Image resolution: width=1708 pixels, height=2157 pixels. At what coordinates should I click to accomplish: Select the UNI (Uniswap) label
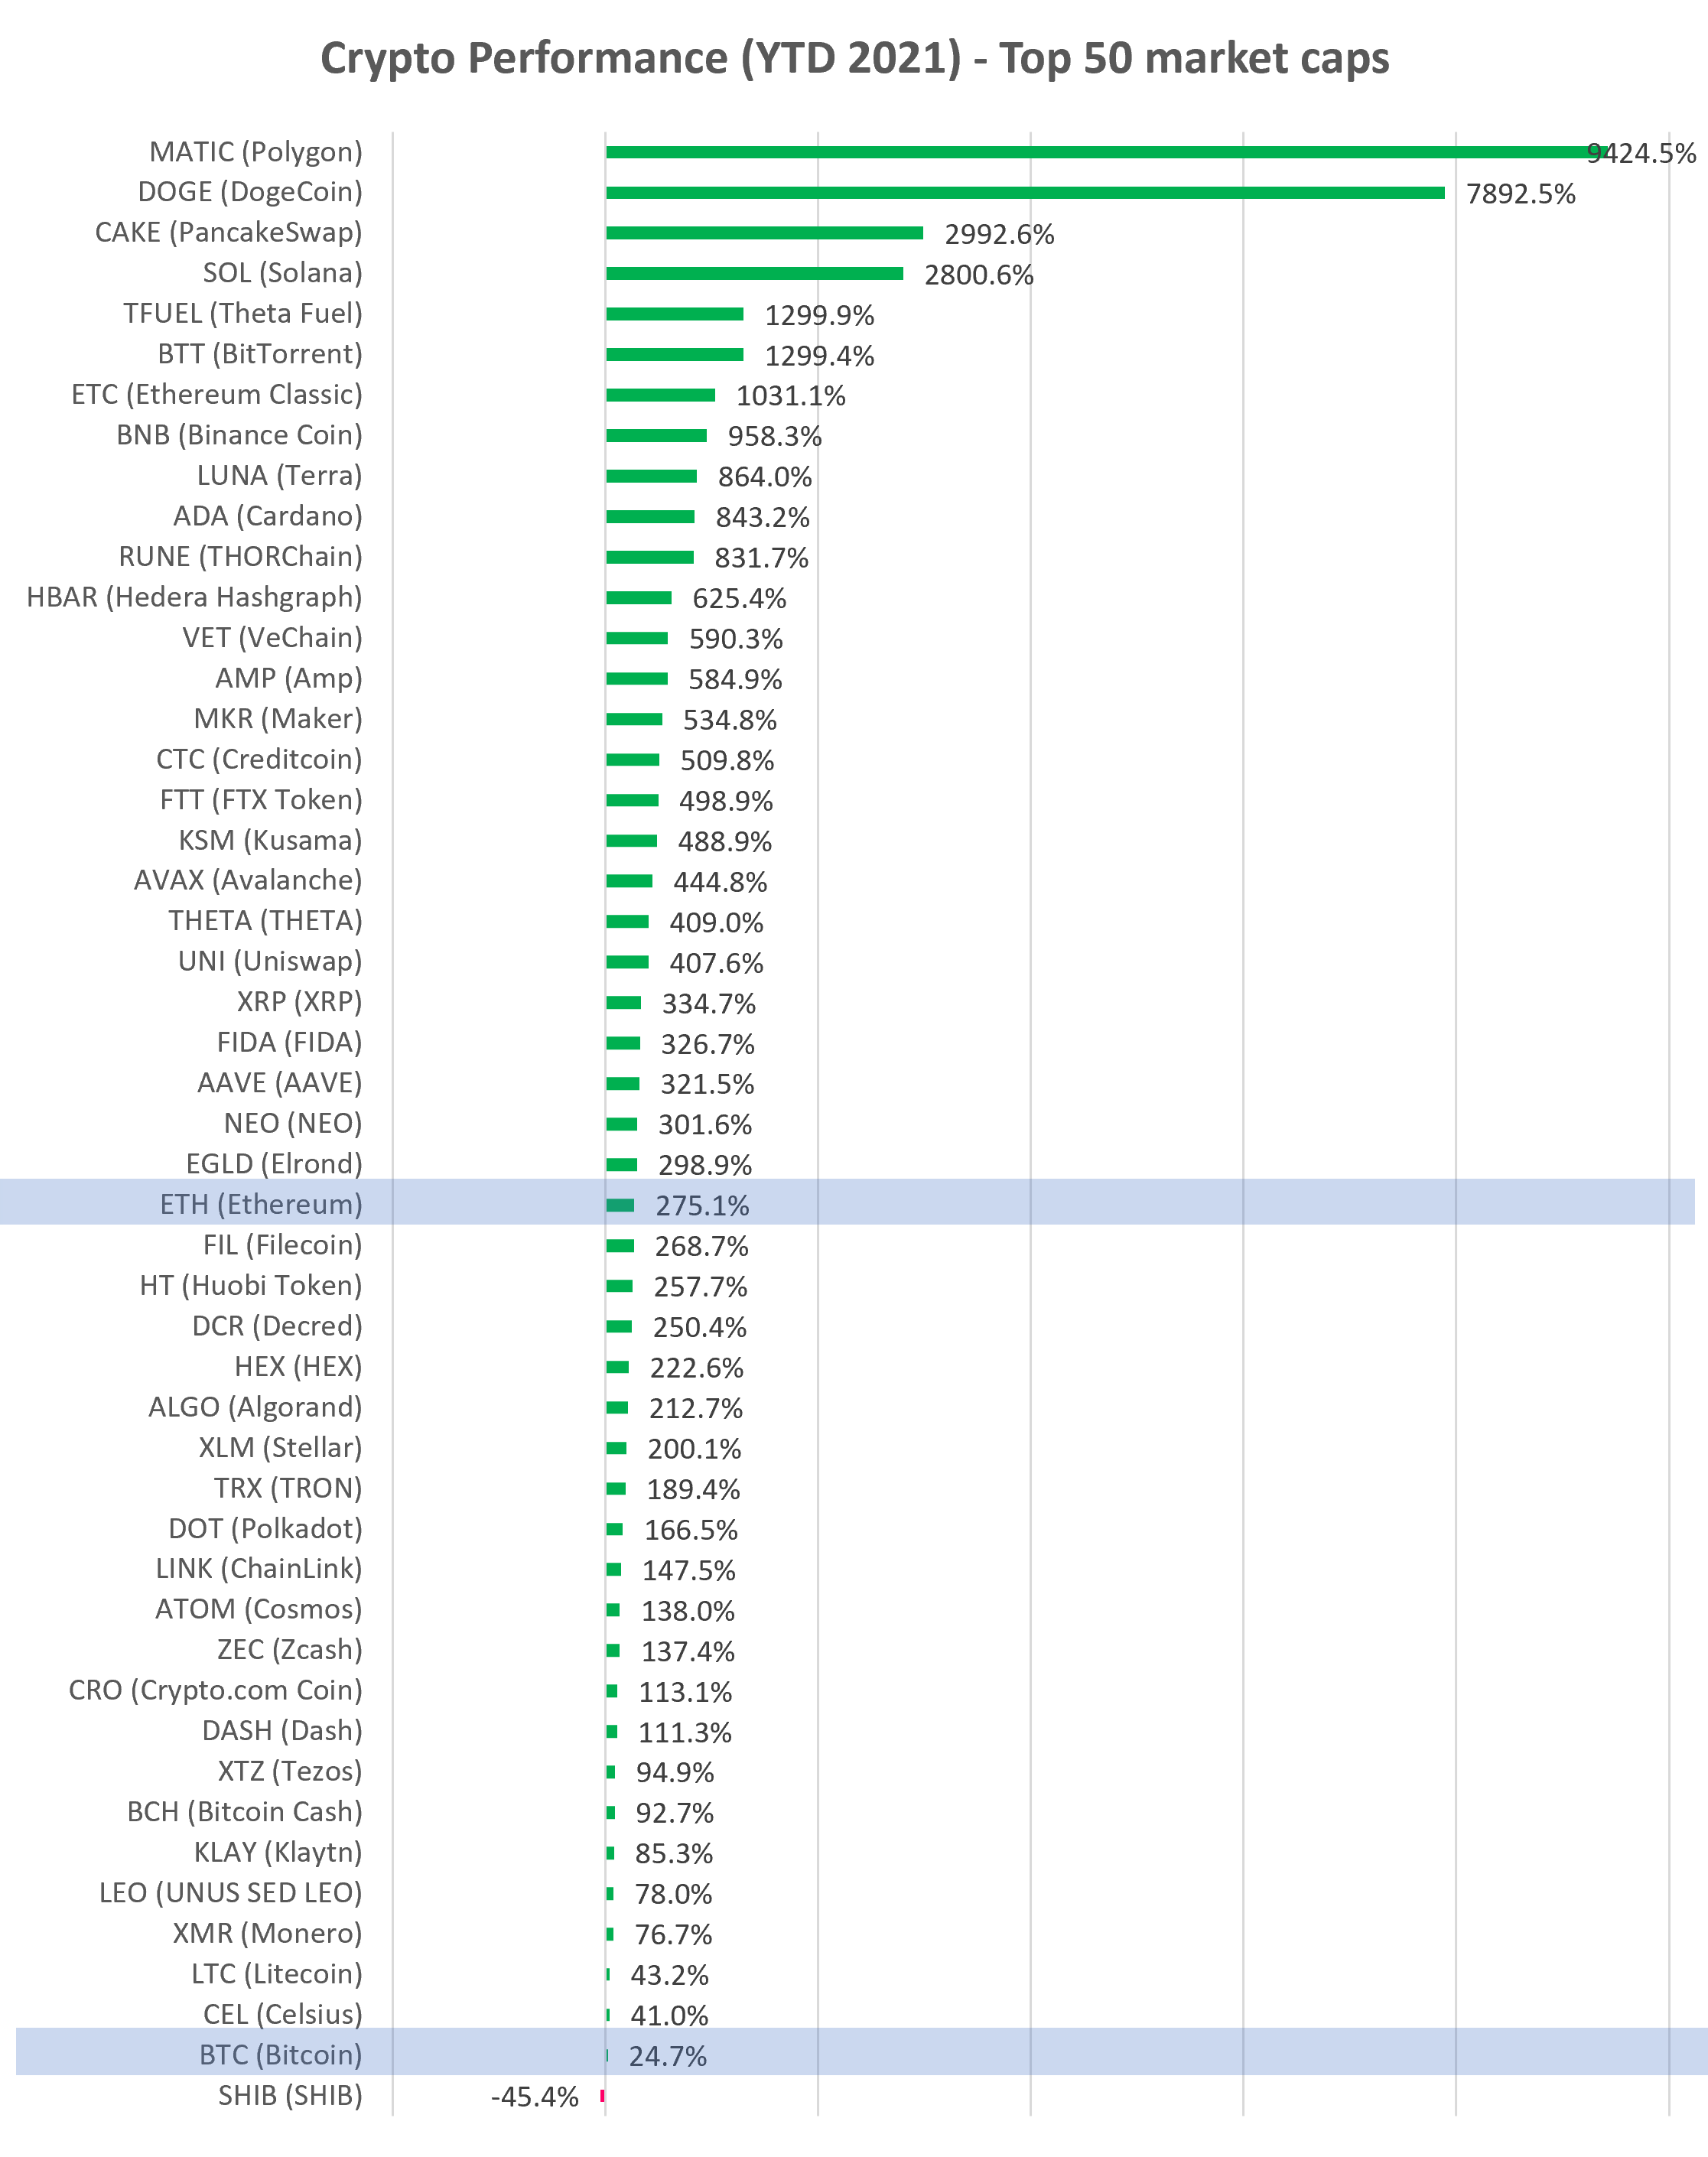pyautogui.click(x=270, y=961)
